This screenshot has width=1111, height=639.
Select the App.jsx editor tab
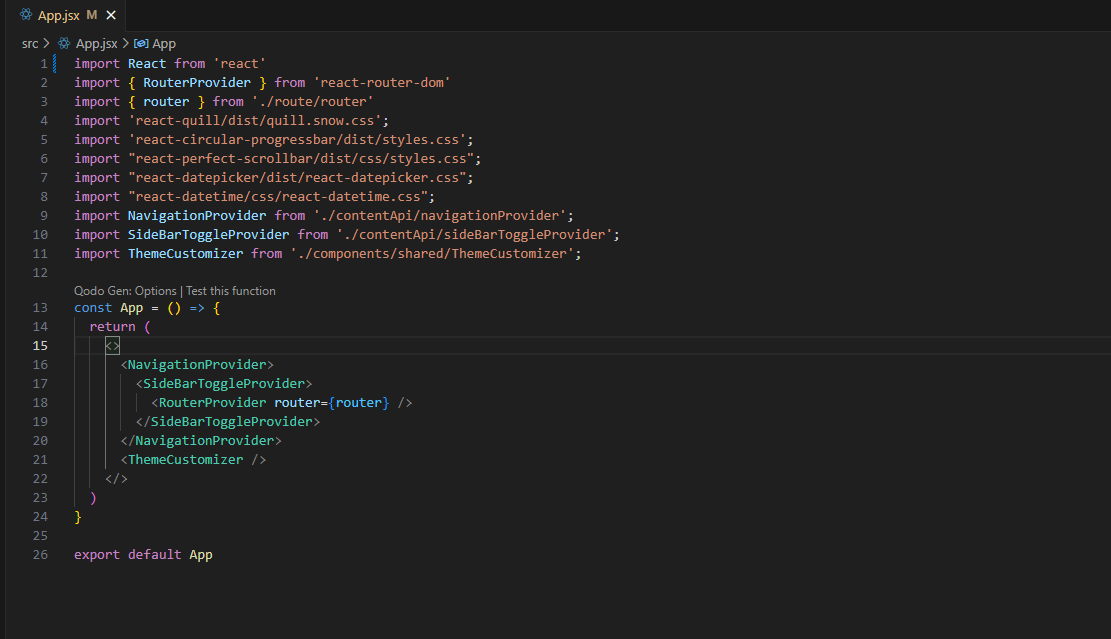click(67, 15)
